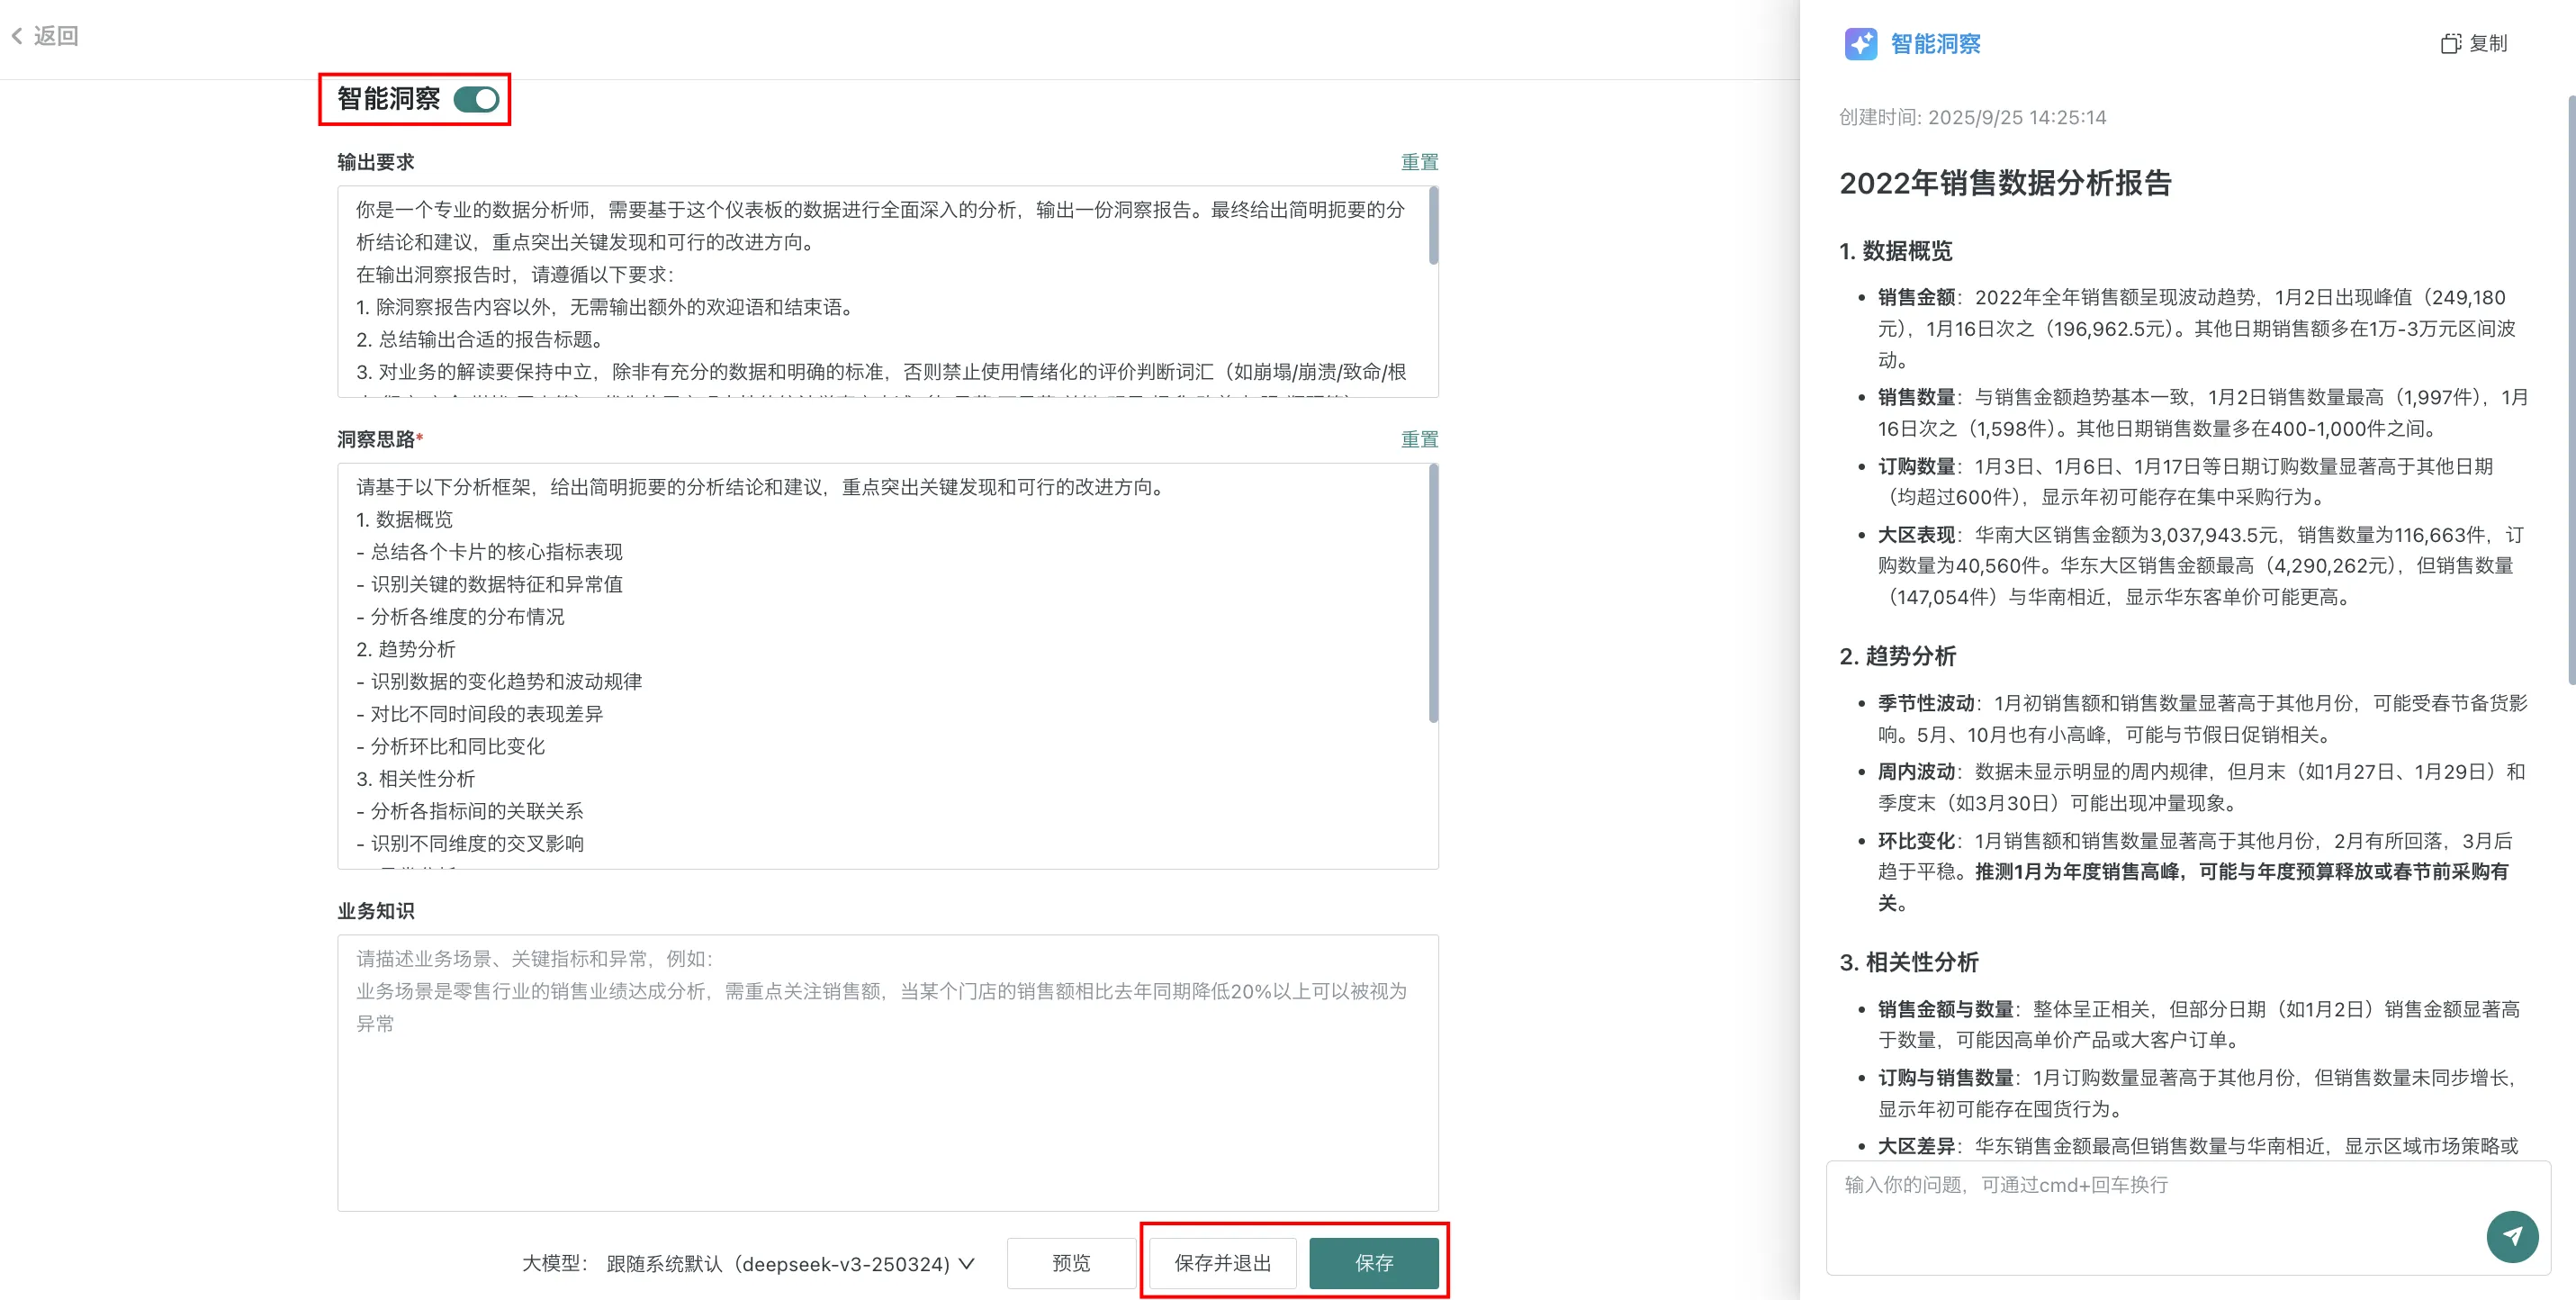The width and height of the screenshot is (2576, 1300).
Task: Click the copy icon next to 复制
Action: pos(2450,44)
